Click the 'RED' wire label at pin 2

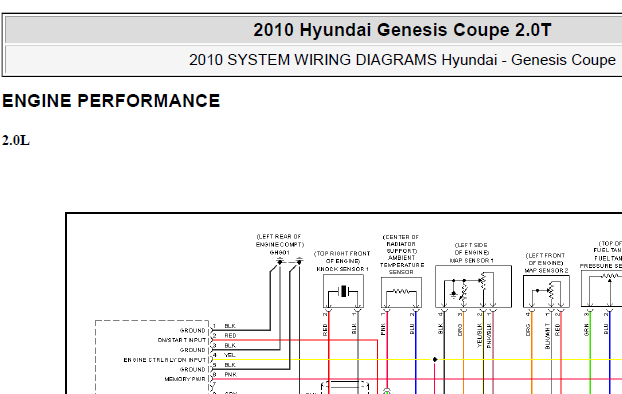click(230, 336)
